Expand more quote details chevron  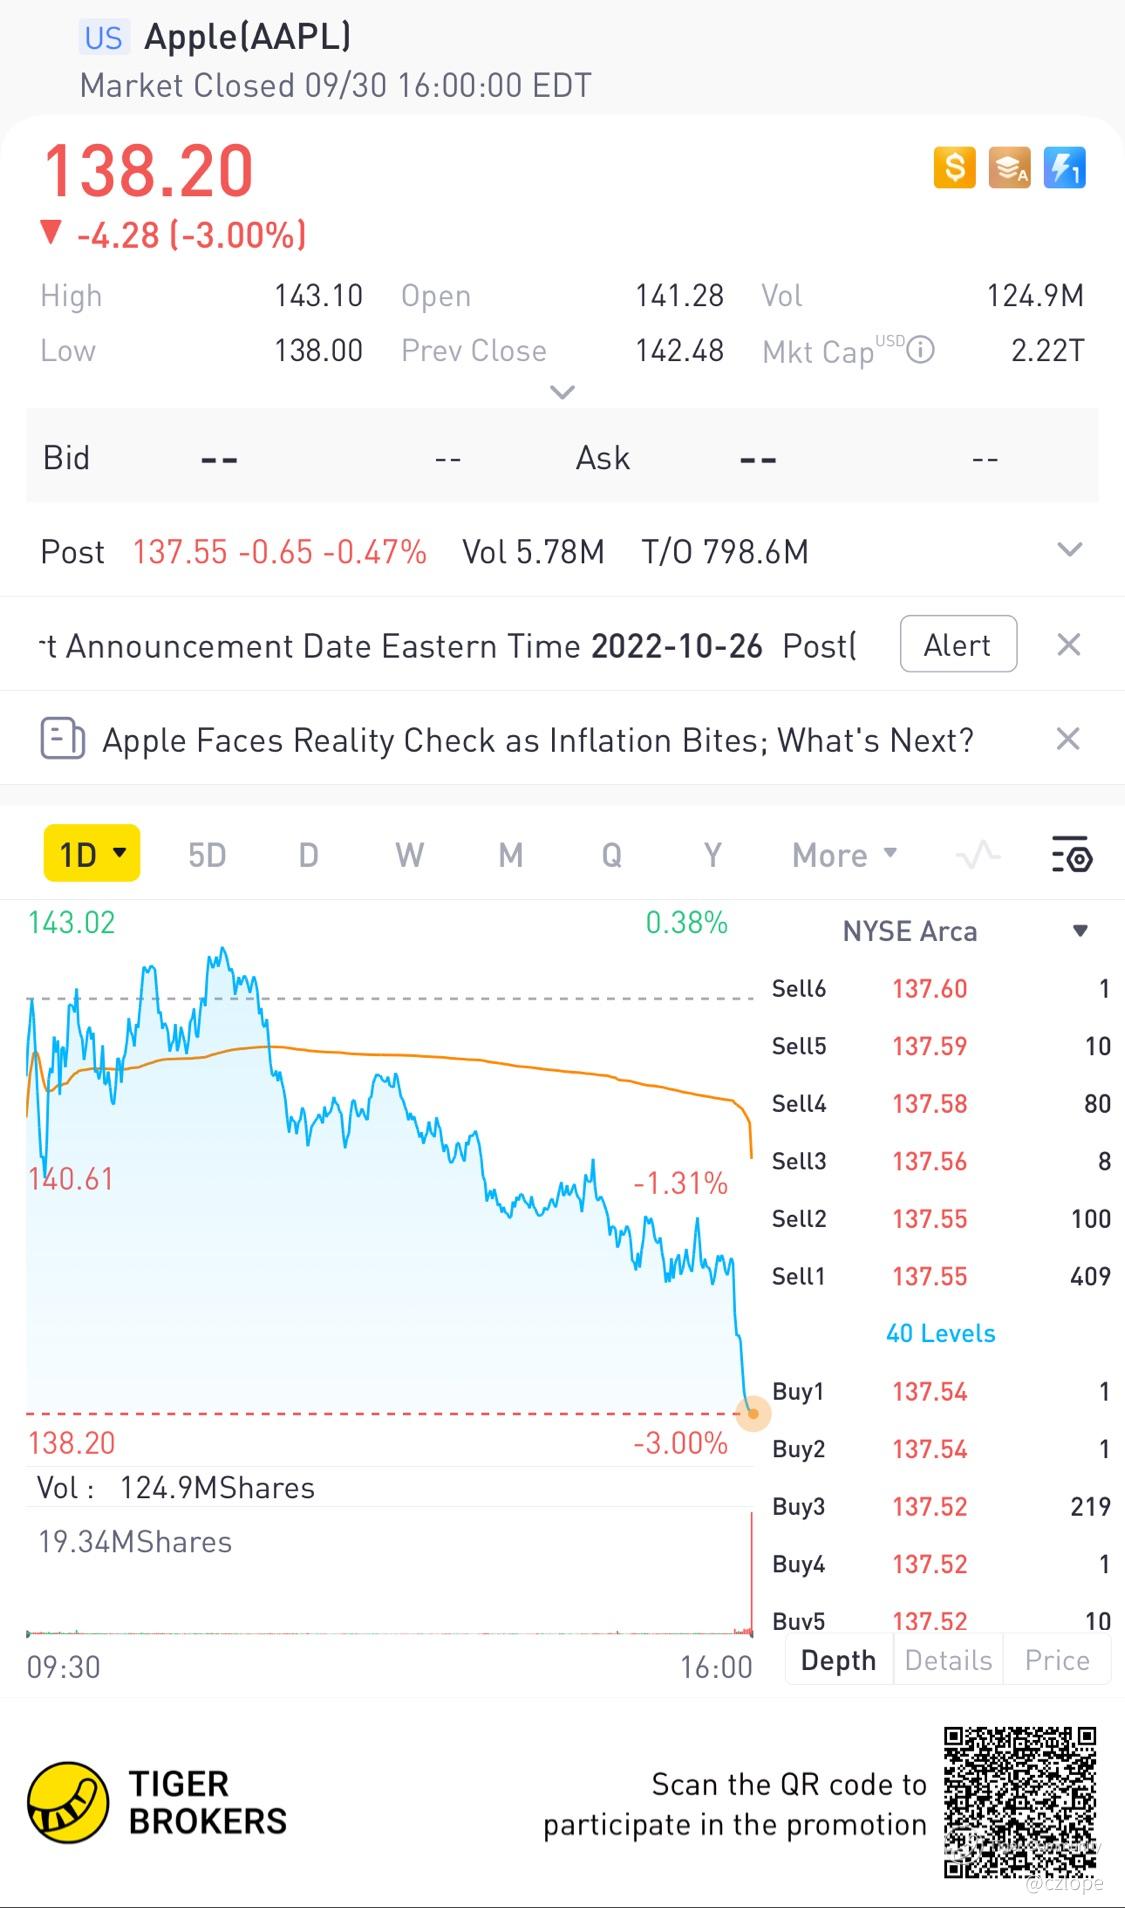pyautogui.click(x=563, y=392)
